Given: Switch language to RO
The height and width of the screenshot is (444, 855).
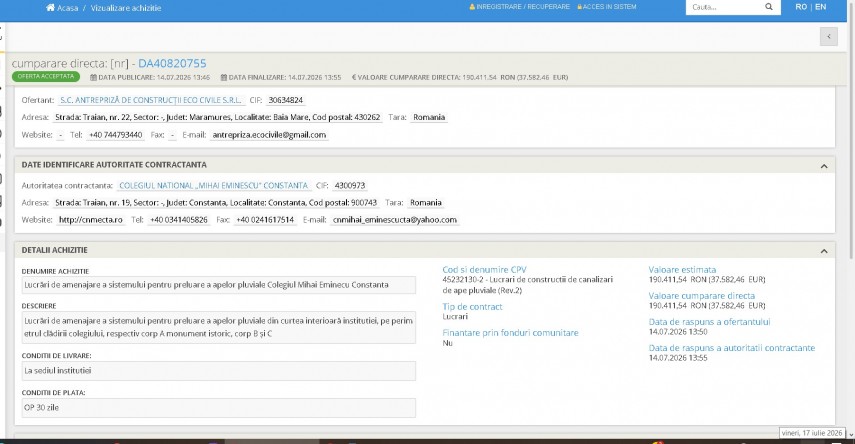Looking at the screenshot, I should (801, 7).
